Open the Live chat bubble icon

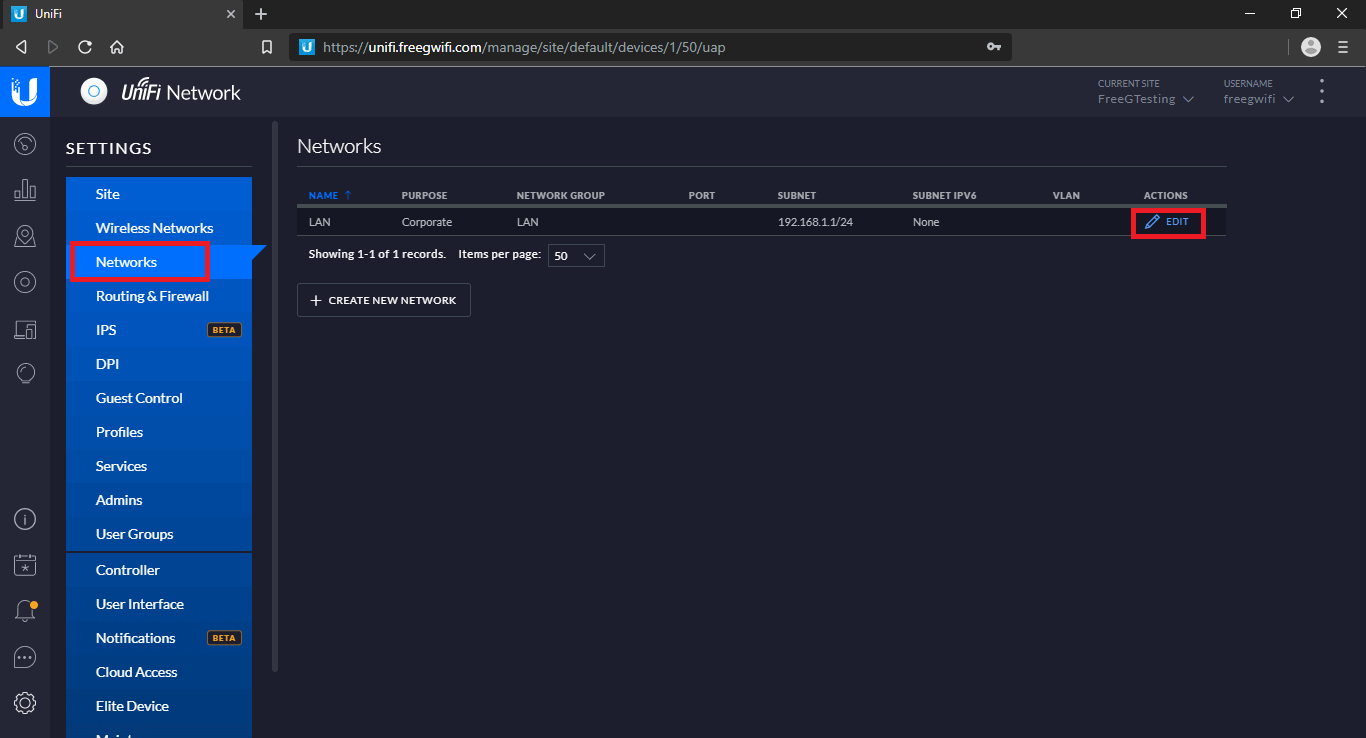25,657
